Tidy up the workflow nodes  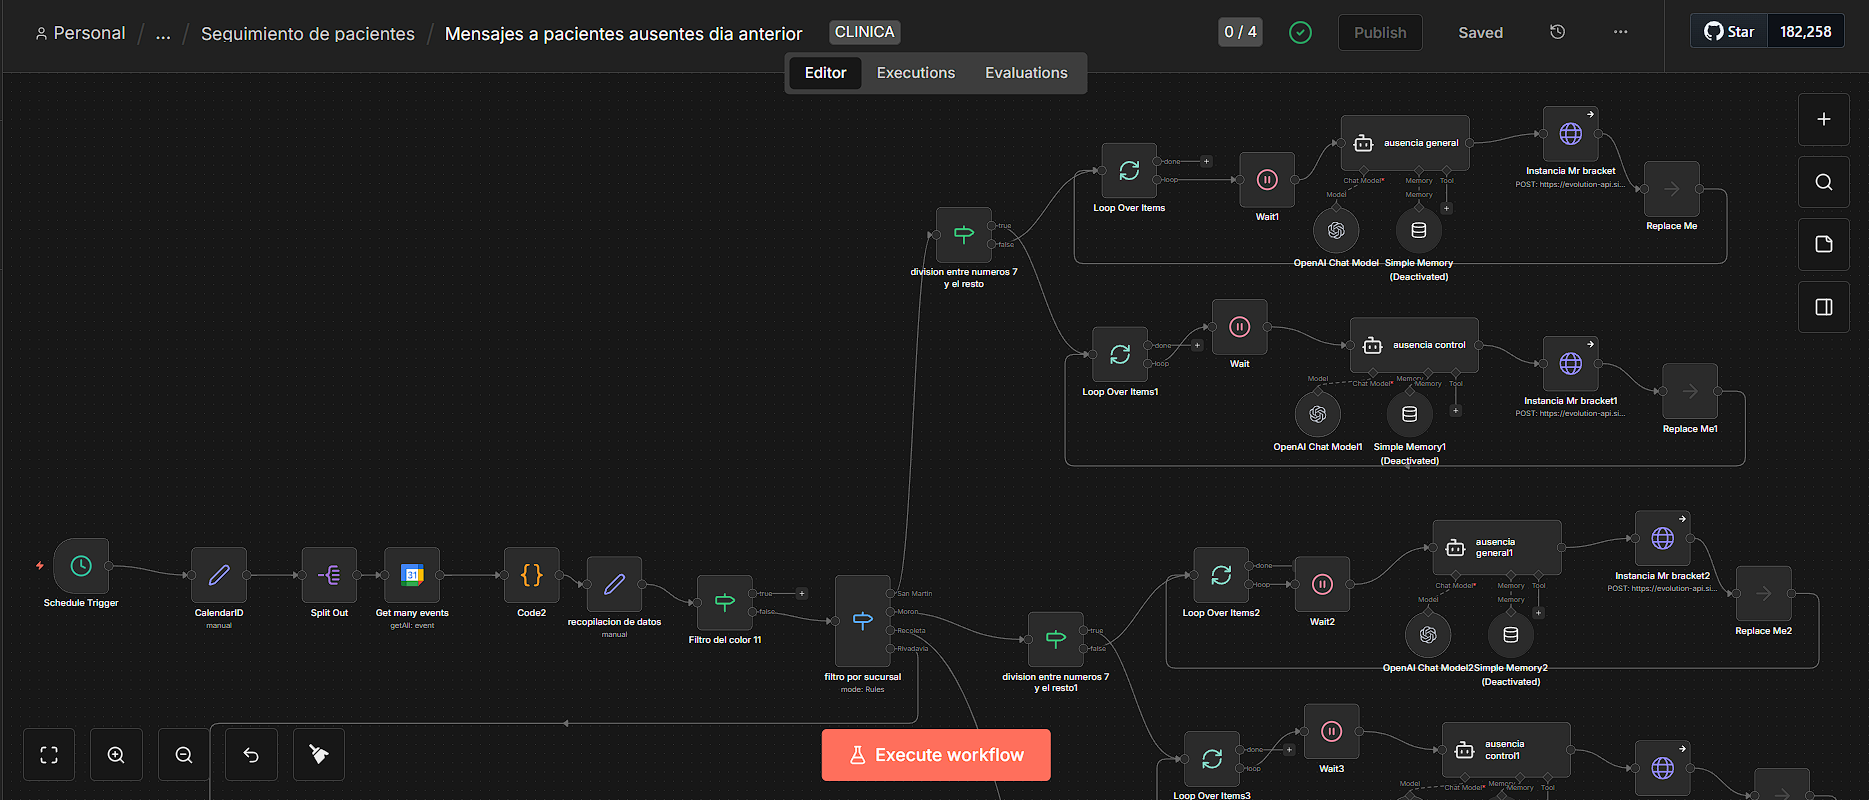tap(319, 755)
